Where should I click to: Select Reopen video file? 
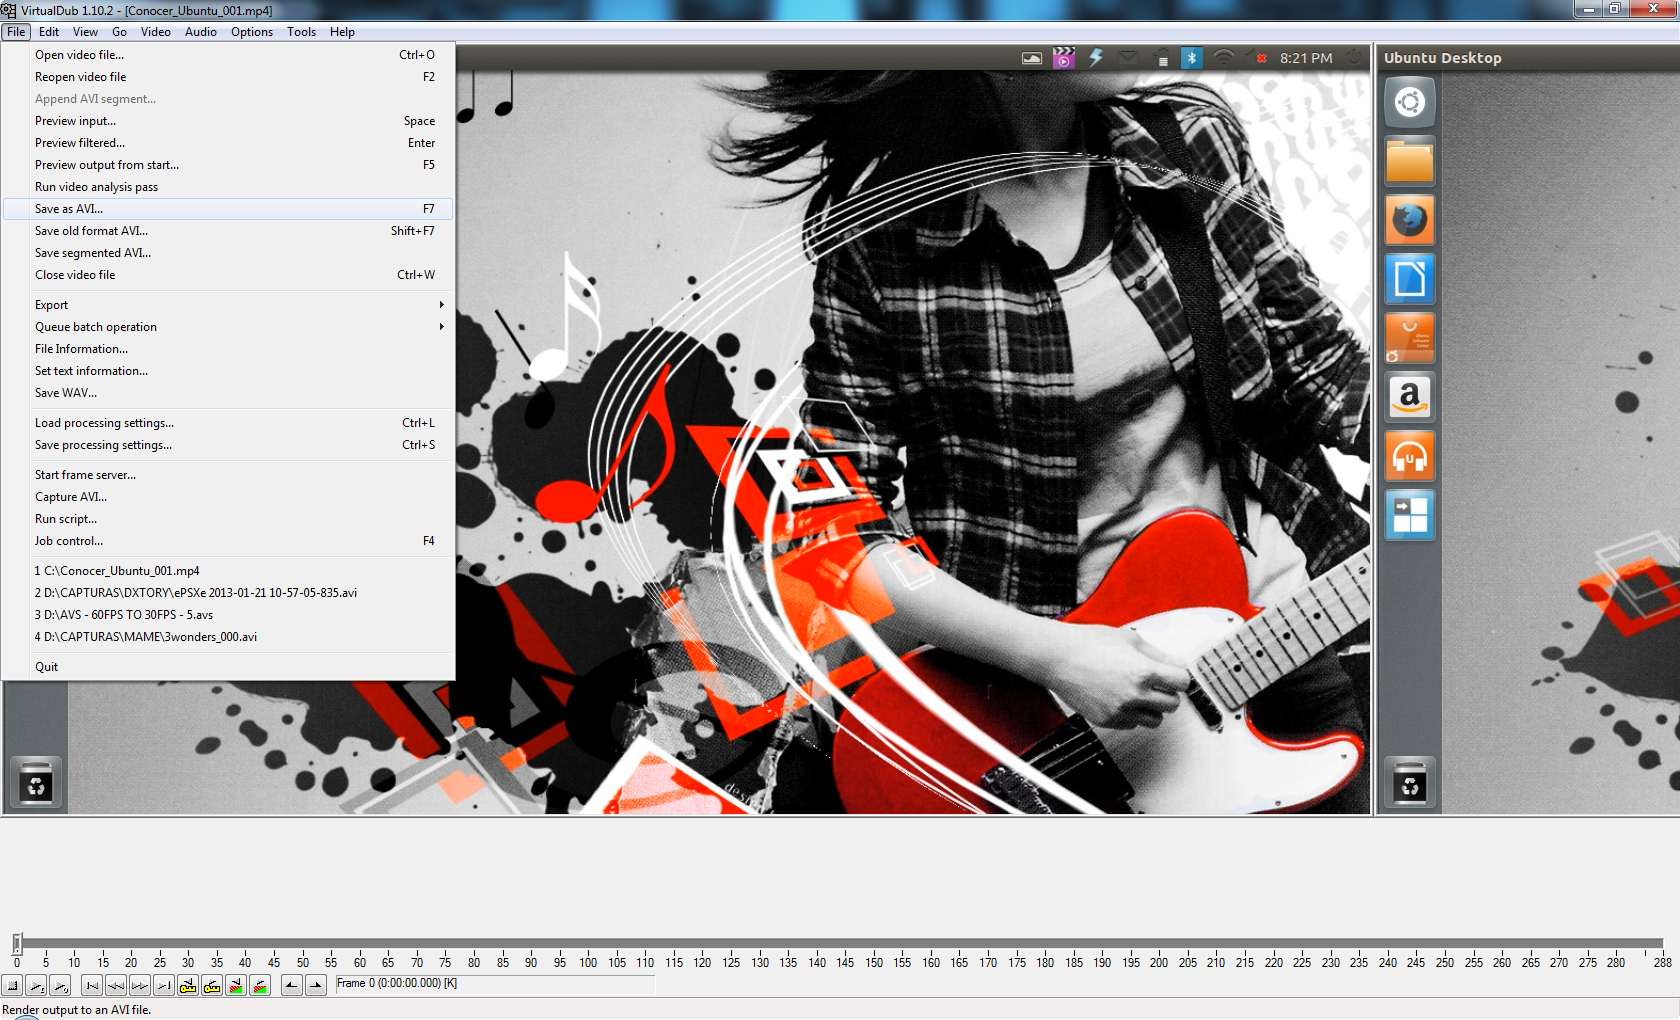tap(228, 77)
